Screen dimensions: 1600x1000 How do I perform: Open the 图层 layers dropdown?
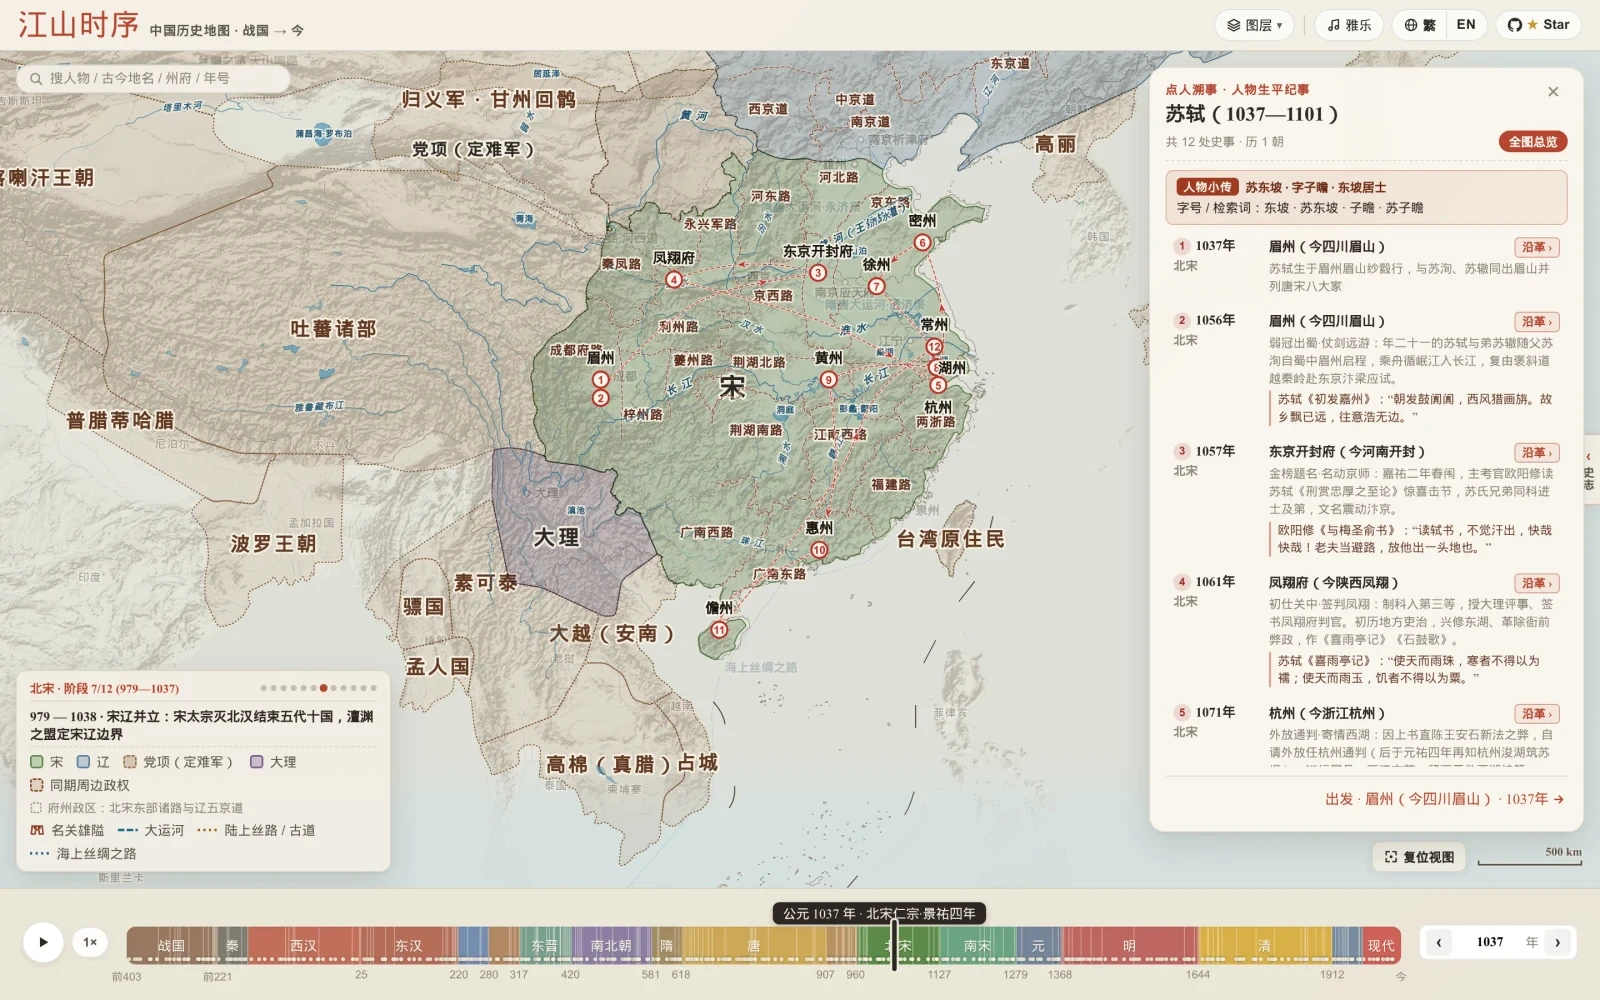coord(1254,25)
